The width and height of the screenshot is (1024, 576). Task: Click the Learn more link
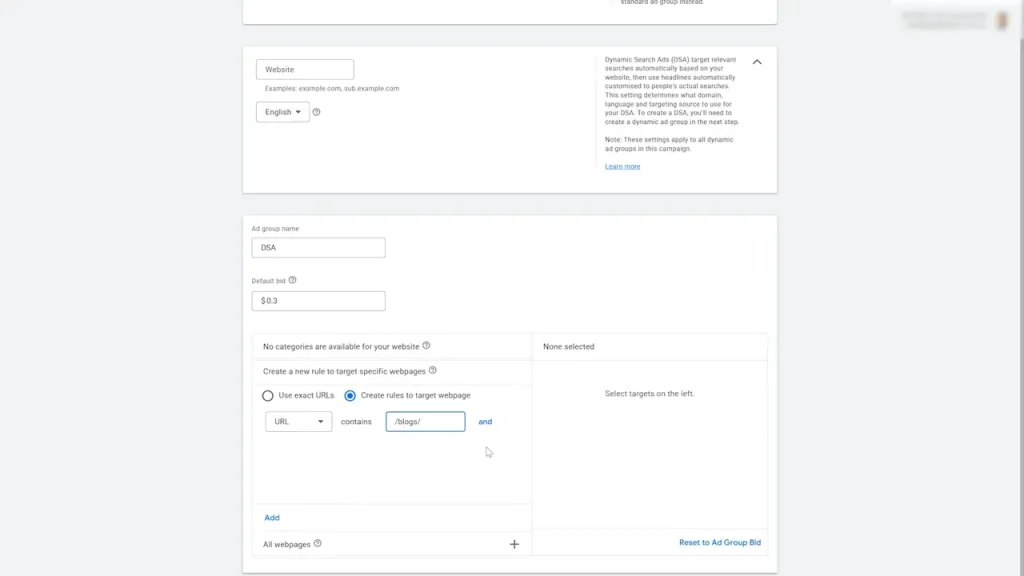[622, 166]
